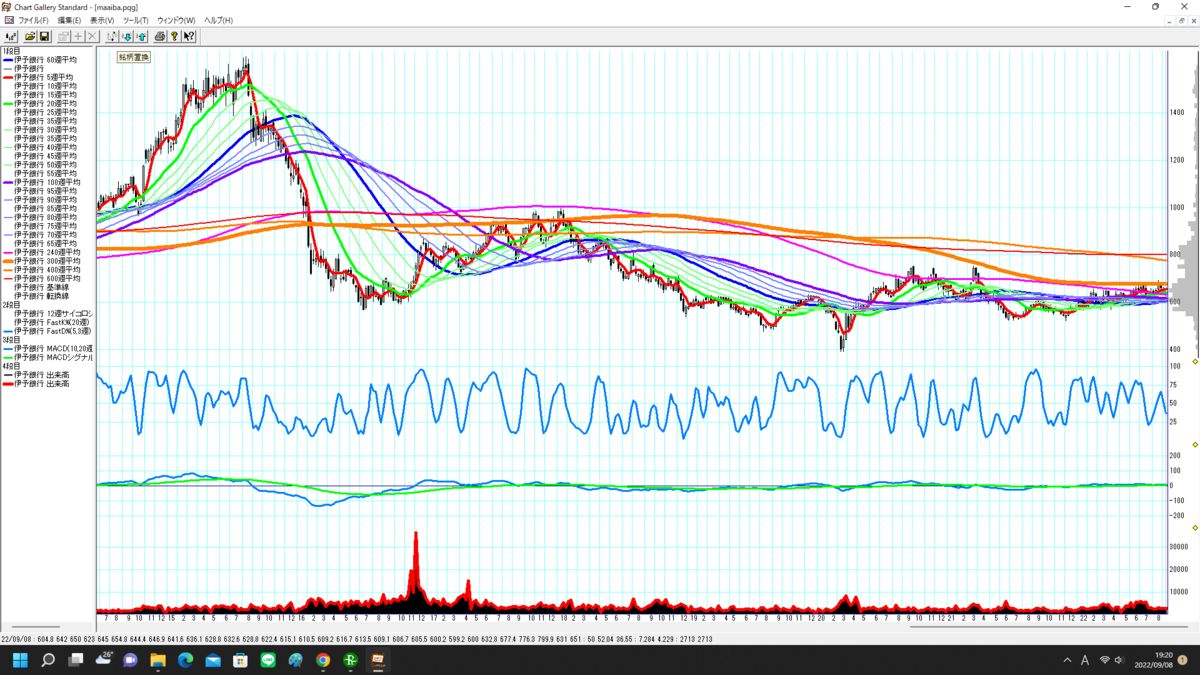This screenshot has height=675, width=1200.
Task: Click the greyed-out X delete toolbar icon
Action: [x=92, y=37]
